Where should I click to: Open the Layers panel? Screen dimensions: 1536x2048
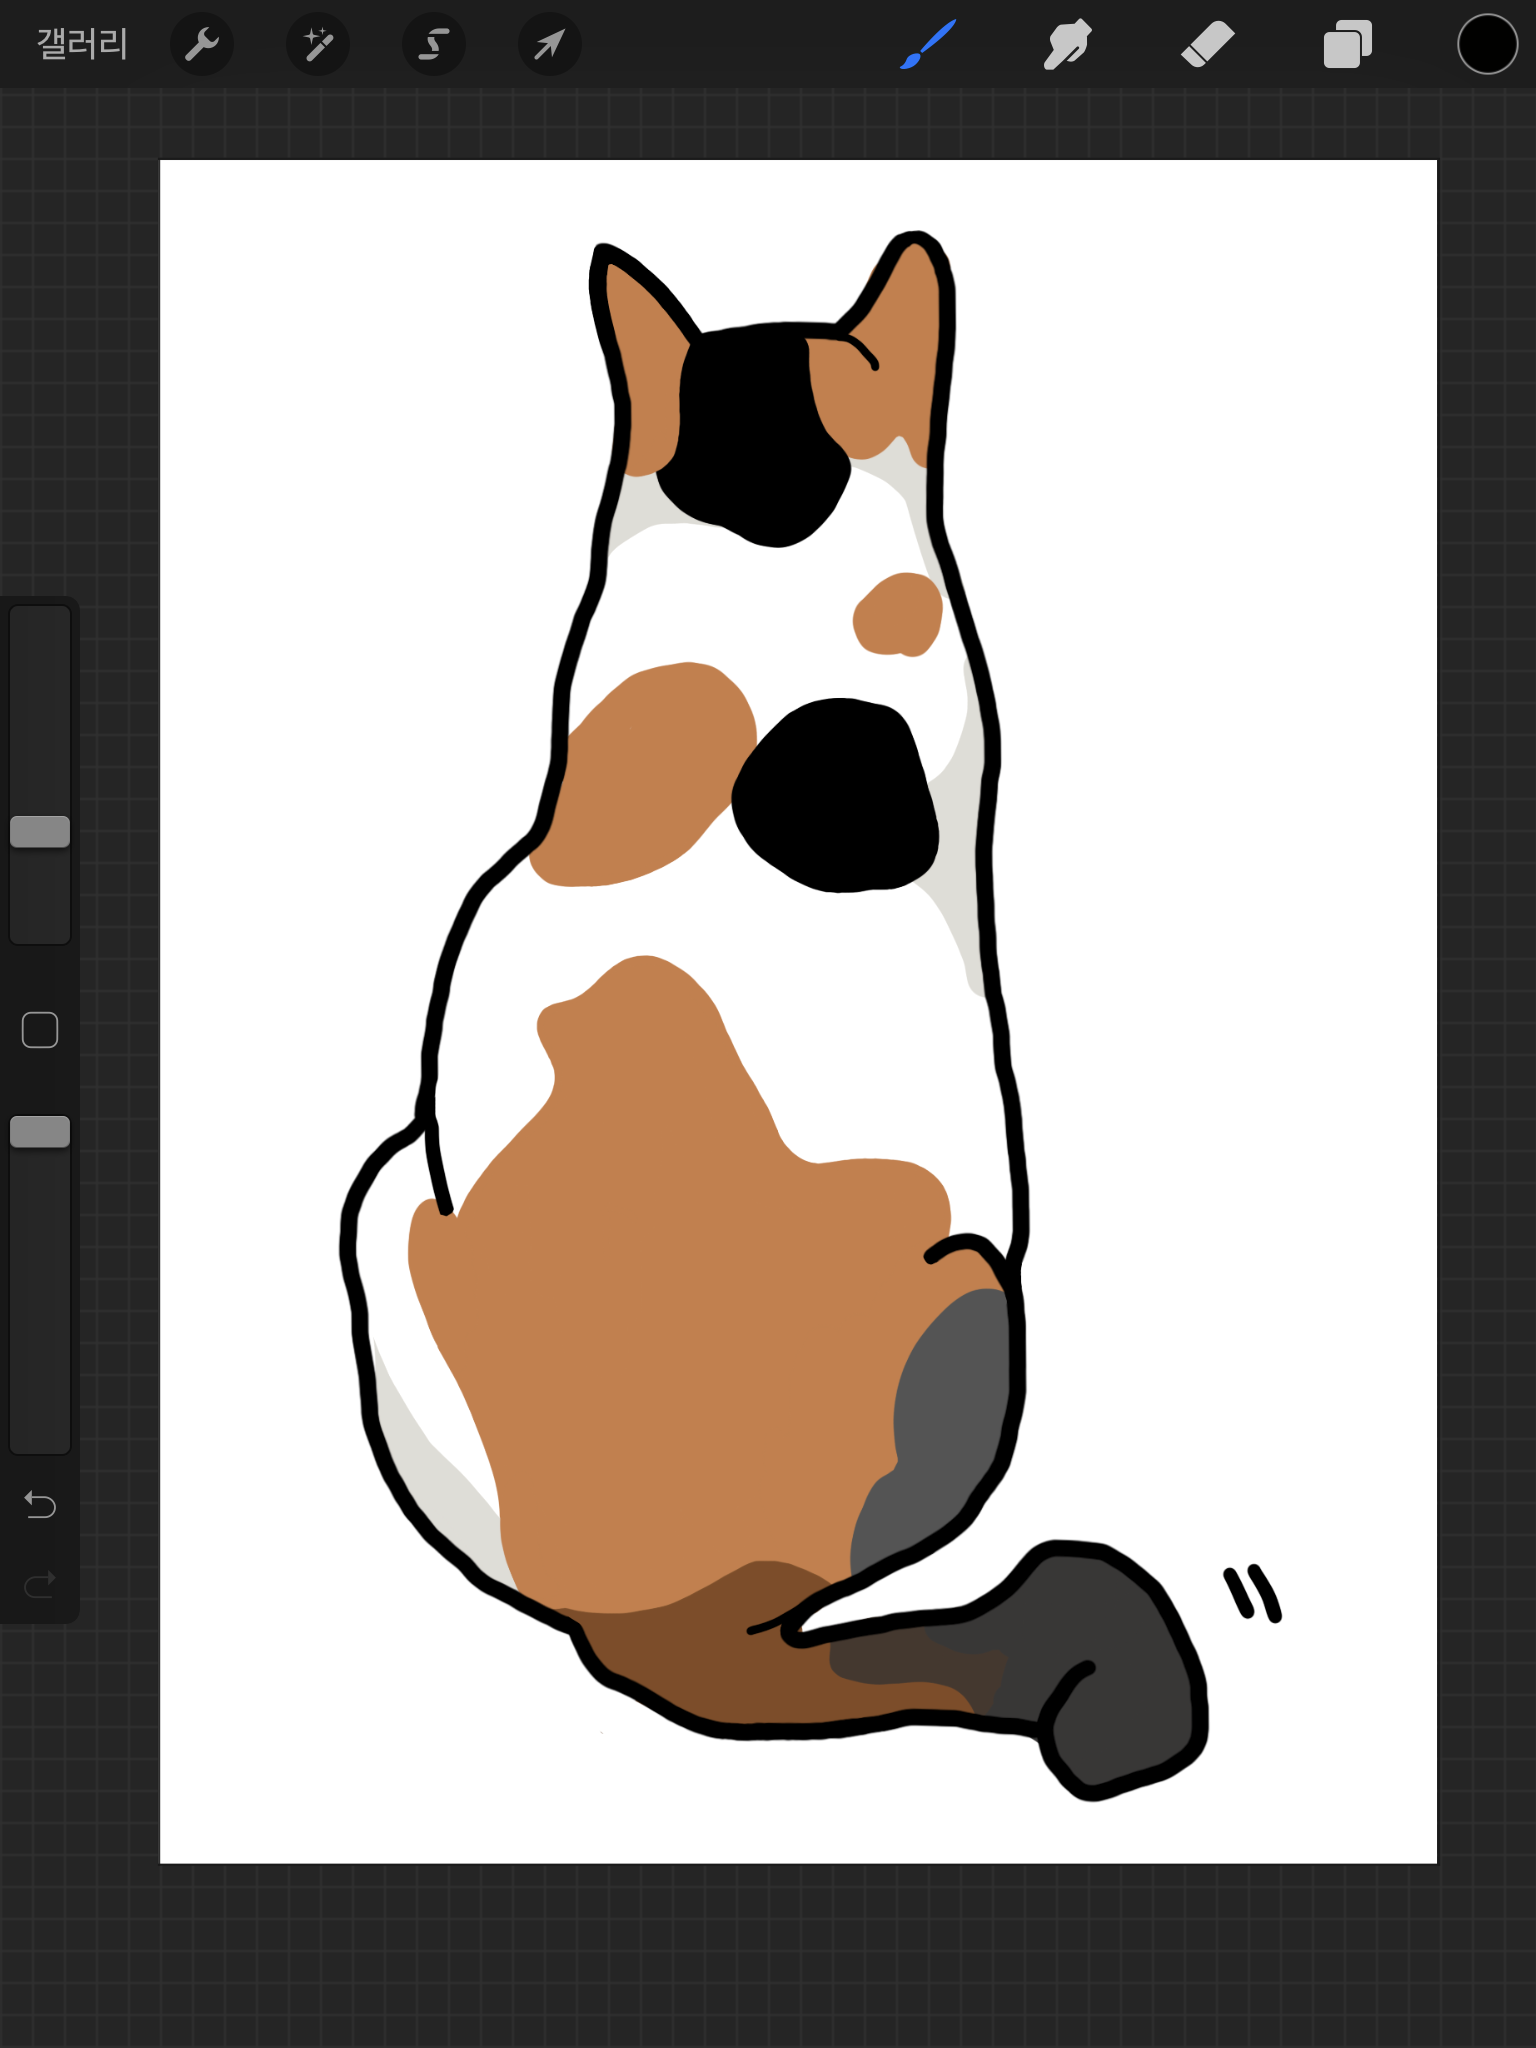[x=1348, y=45]
